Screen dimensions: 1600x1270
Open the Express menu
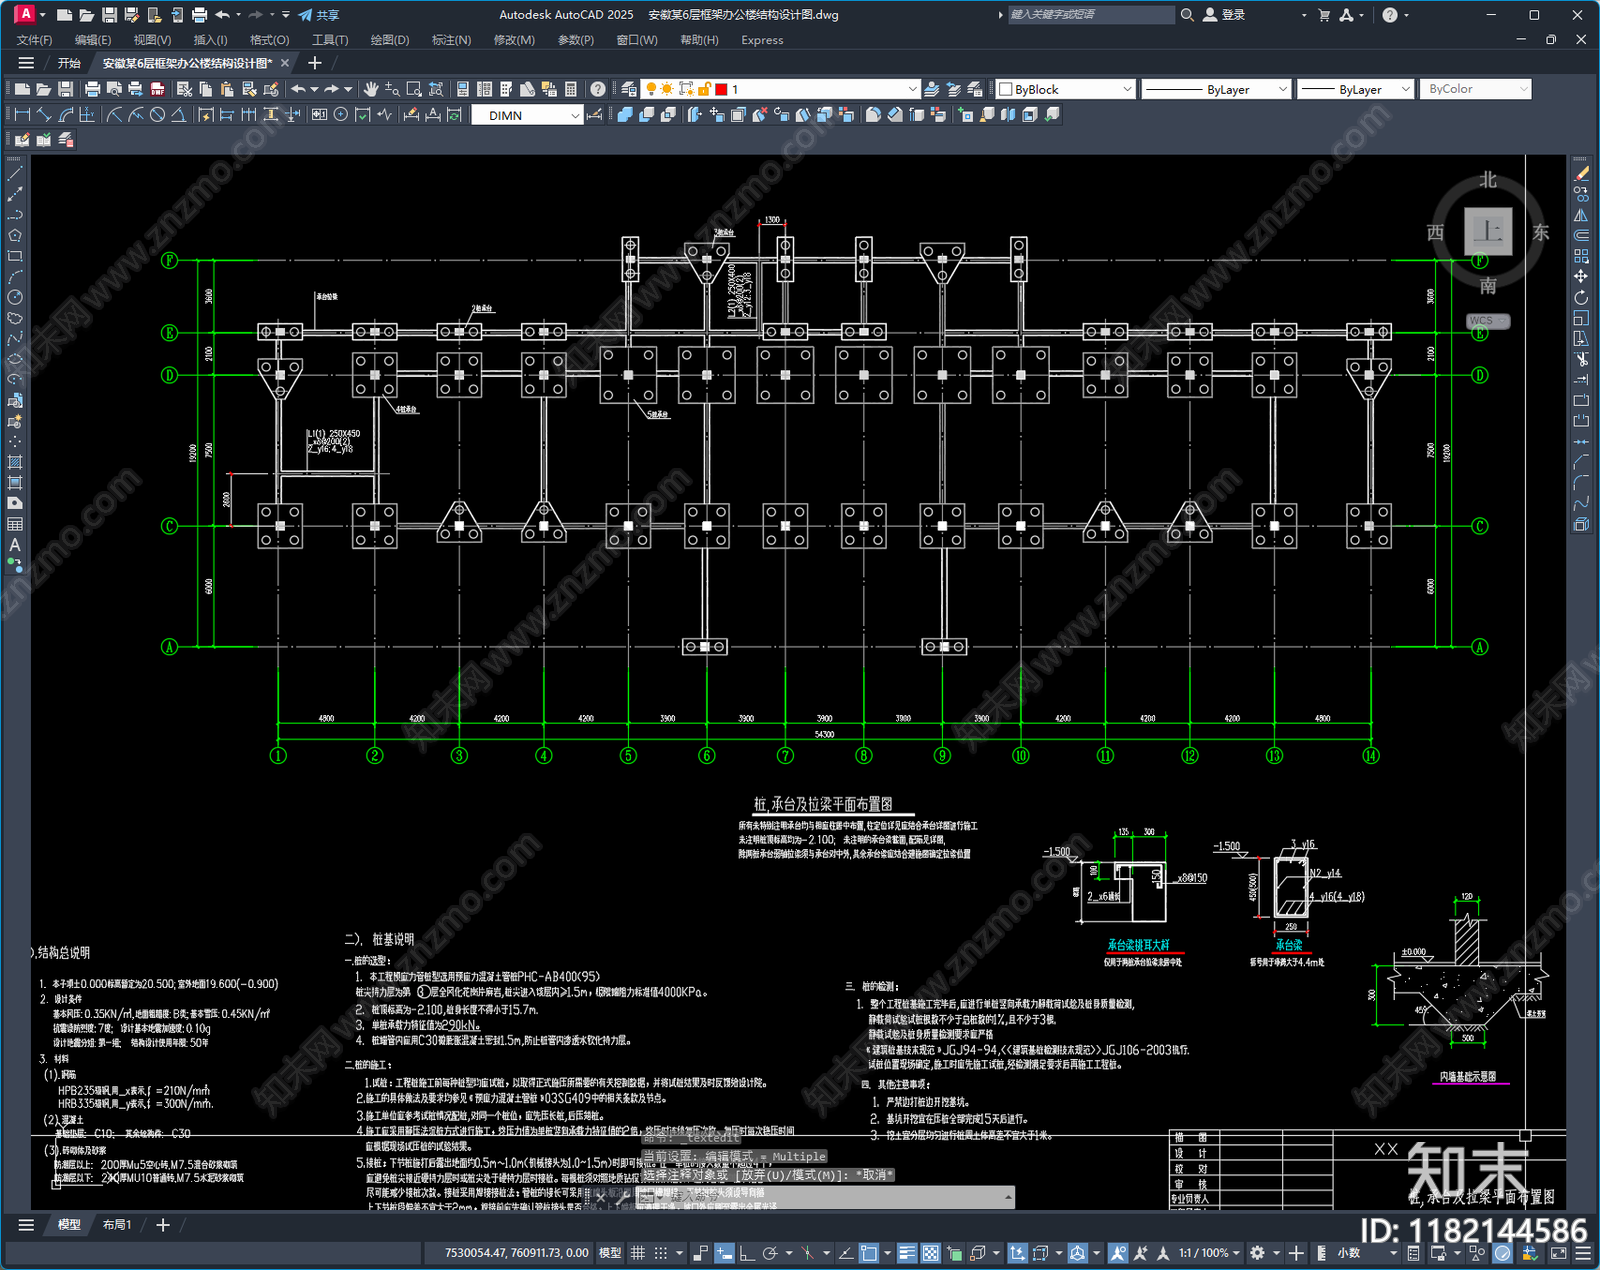point(762,40)
